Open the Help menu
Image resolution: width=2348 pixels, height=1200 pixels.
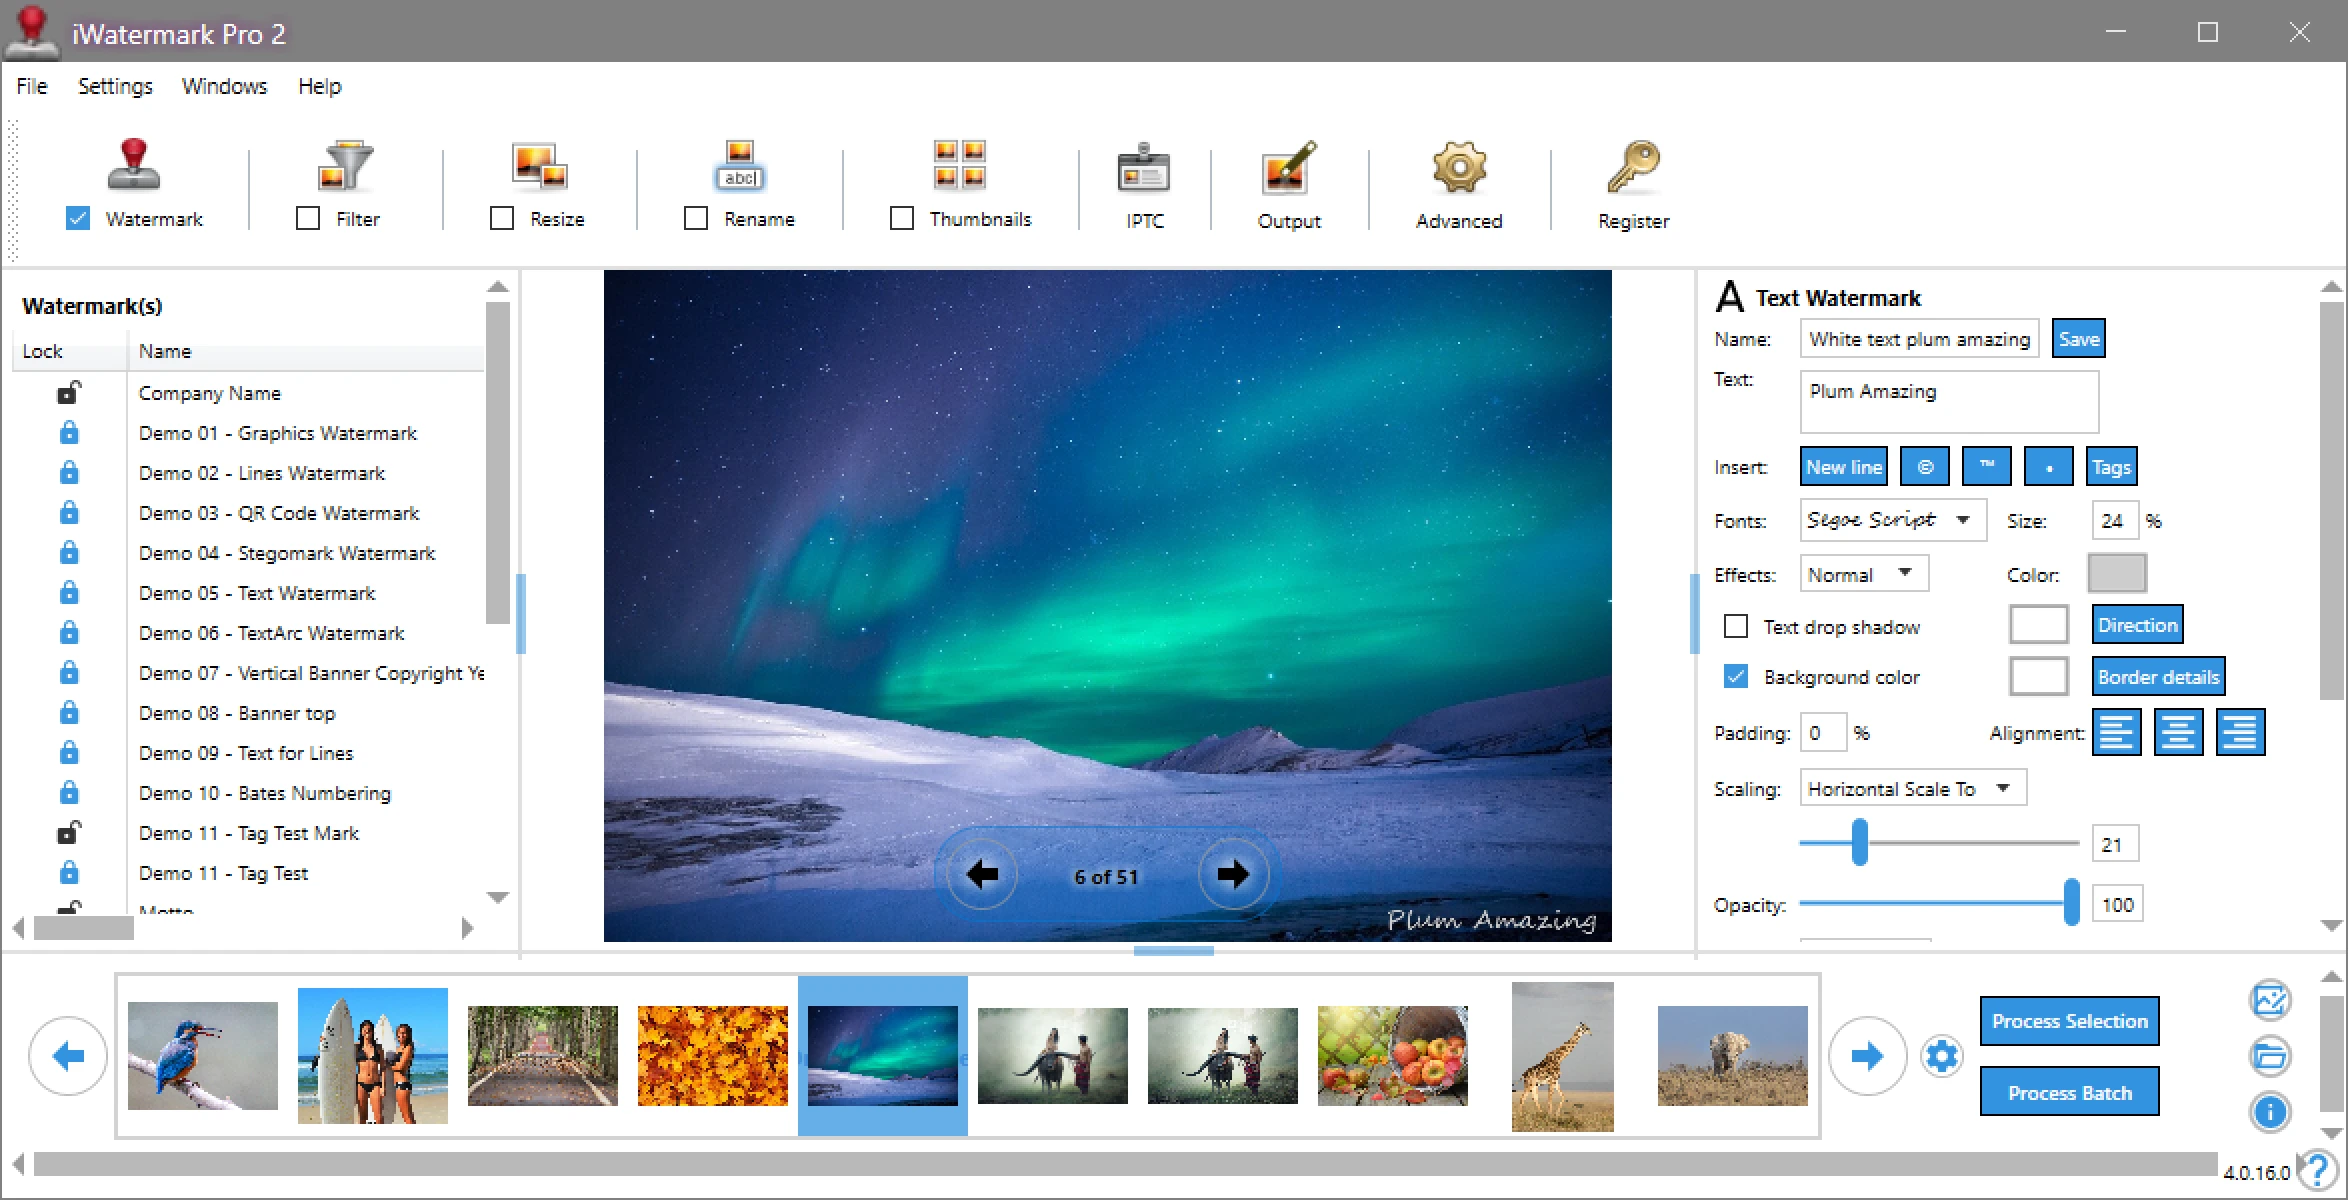[320, 86]
